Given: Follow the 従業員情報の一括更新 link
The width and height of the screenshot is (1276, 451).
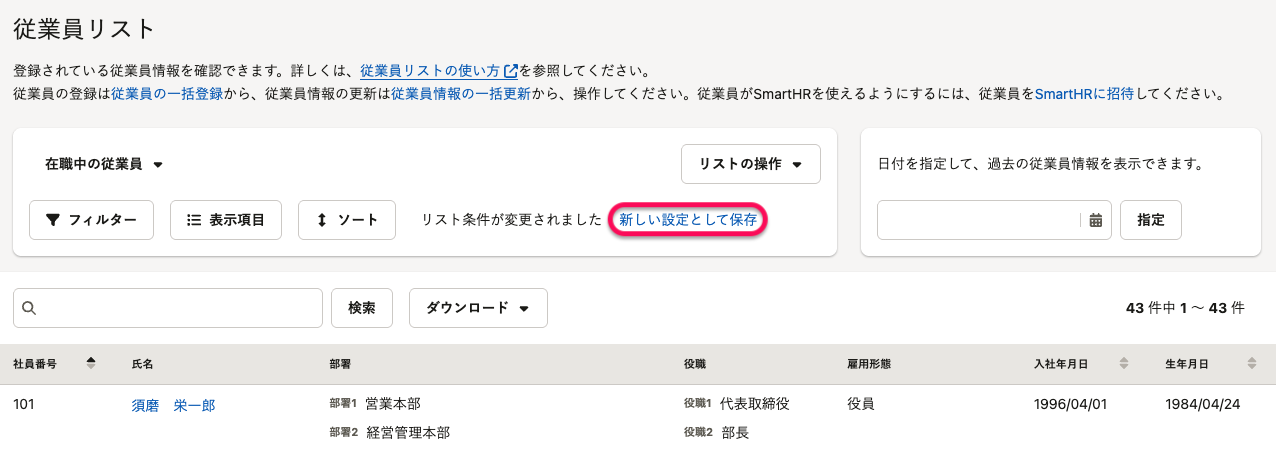Looking at the screenshot, I should [461, 94].
